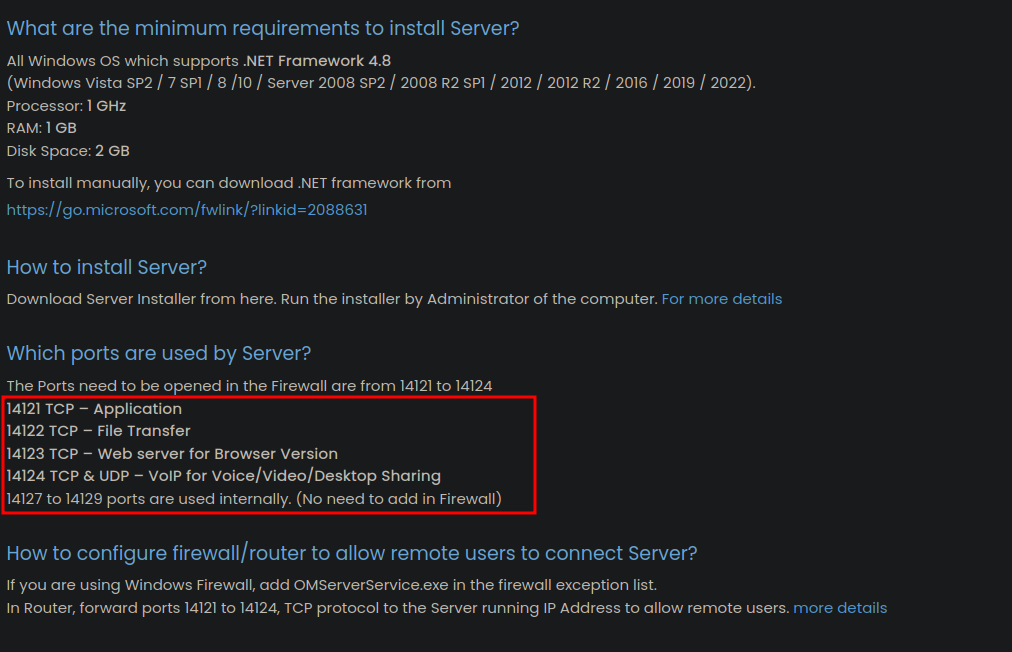Click the "14123 TCP – Web server" port line
This screenshot has width=1012, height=652.
point(172,454)
